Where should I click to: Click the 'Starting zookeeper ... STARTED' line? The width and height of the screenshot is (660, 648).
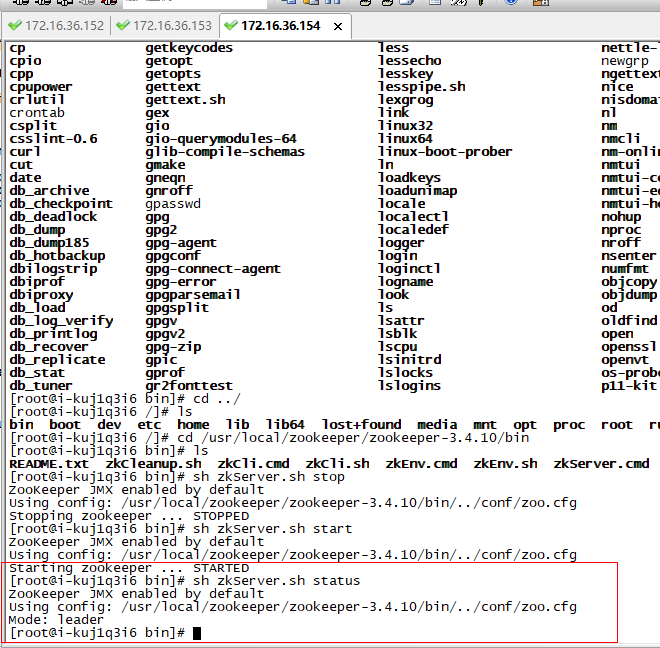point(129,568)
